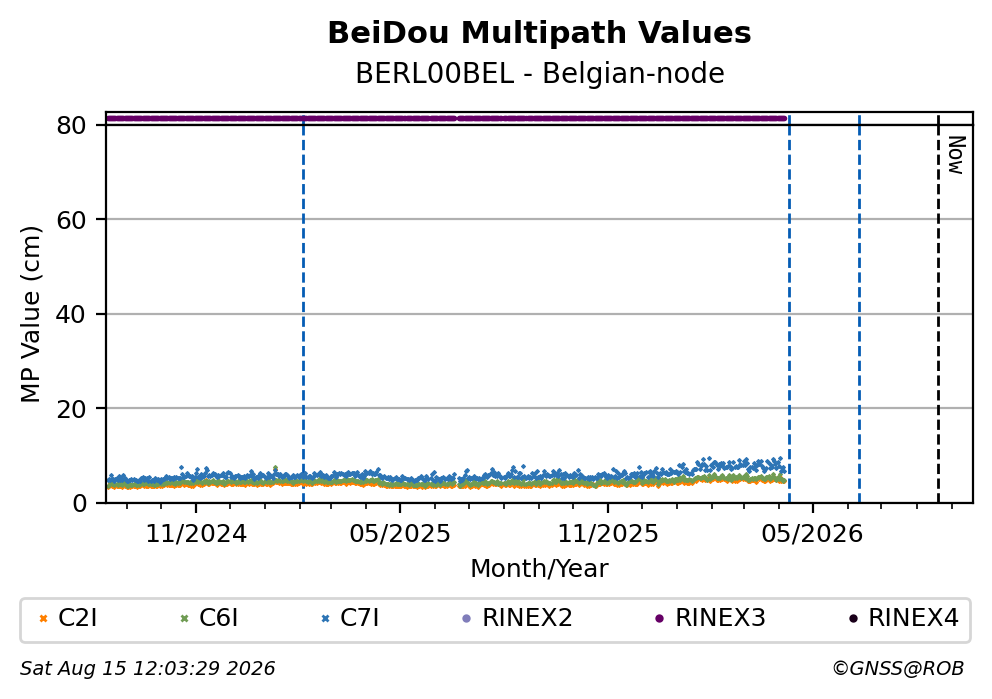Click the 80 y-axis tick label
This screenshot has width=992, height=699.
click(x=71, y=126)
